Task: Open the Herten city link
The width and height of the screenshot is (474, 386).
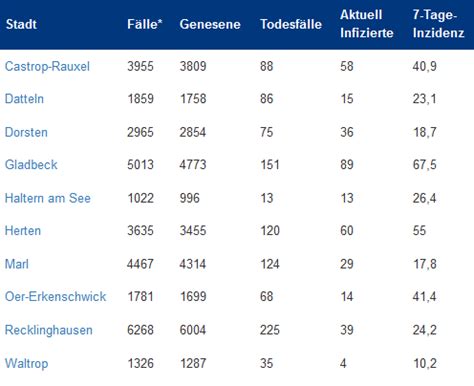Action: (x=23, y=230)
